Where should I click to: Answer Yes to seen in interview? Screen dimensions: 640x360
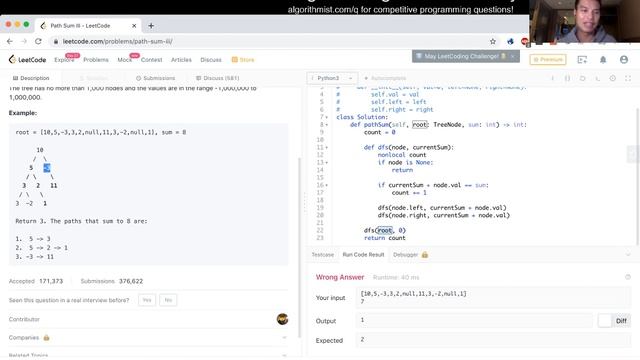147,300
